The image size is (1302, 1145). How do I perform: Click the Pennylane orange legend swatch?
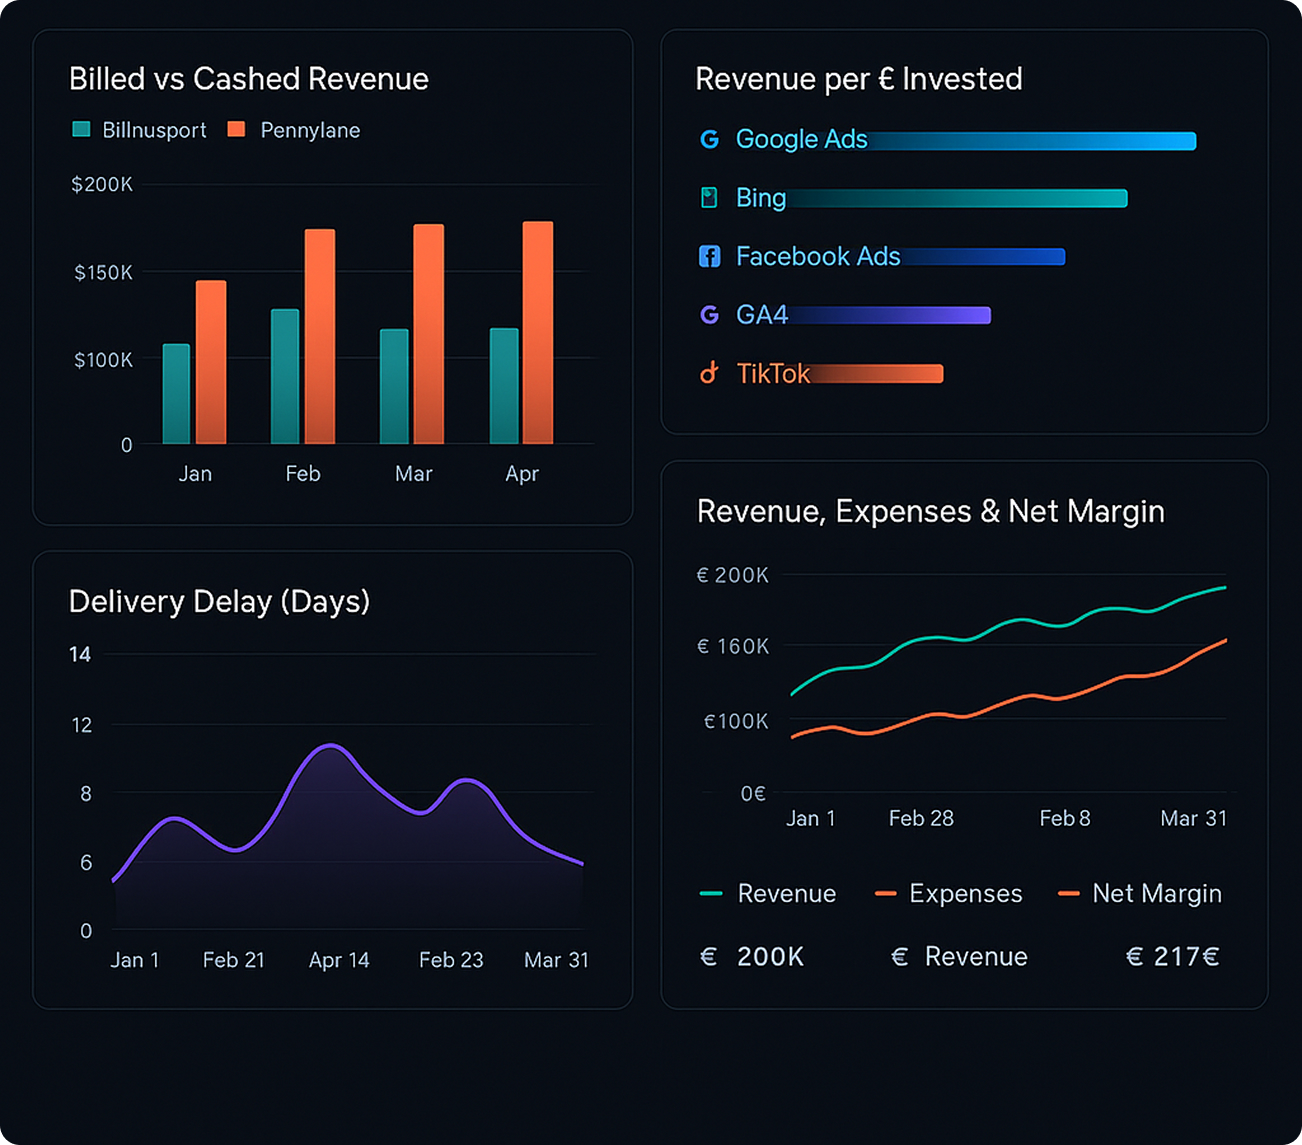236,129
